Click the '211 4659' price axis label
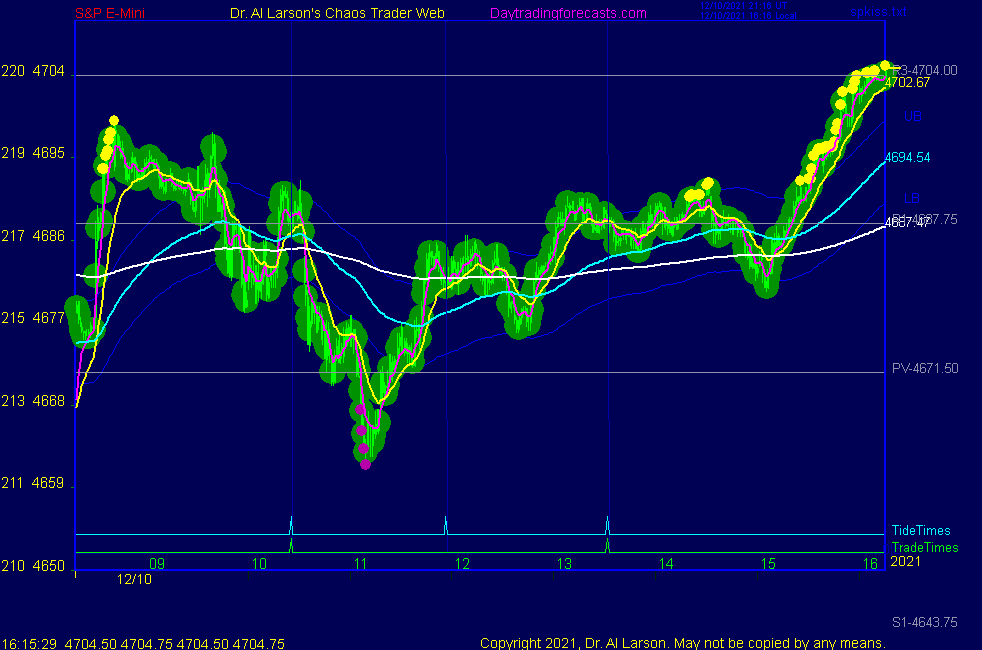 (x=33, y=483)
